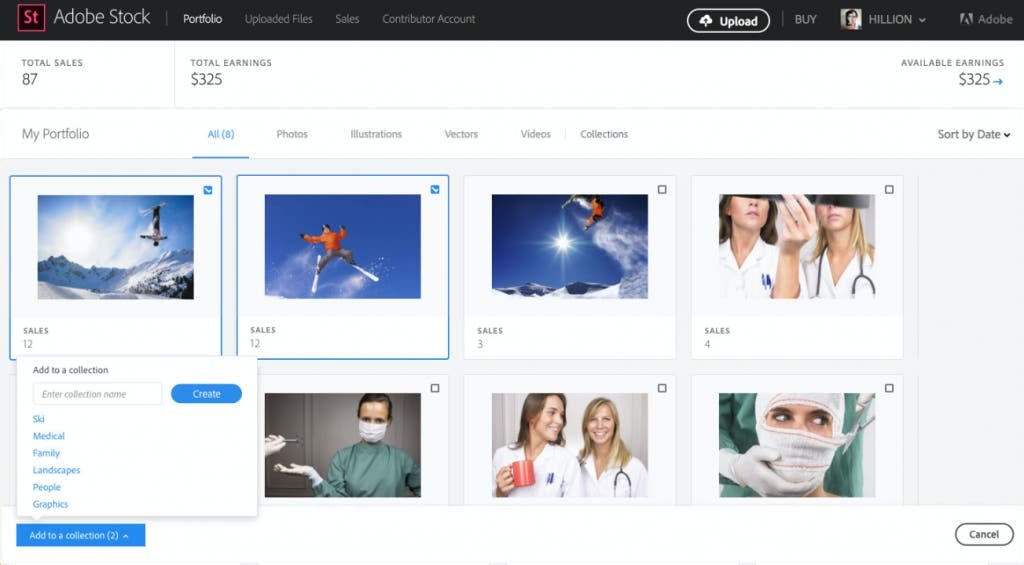Click the HILLION user avatar picture
This screenshot has width=1024, height=565.
(851, 20)
